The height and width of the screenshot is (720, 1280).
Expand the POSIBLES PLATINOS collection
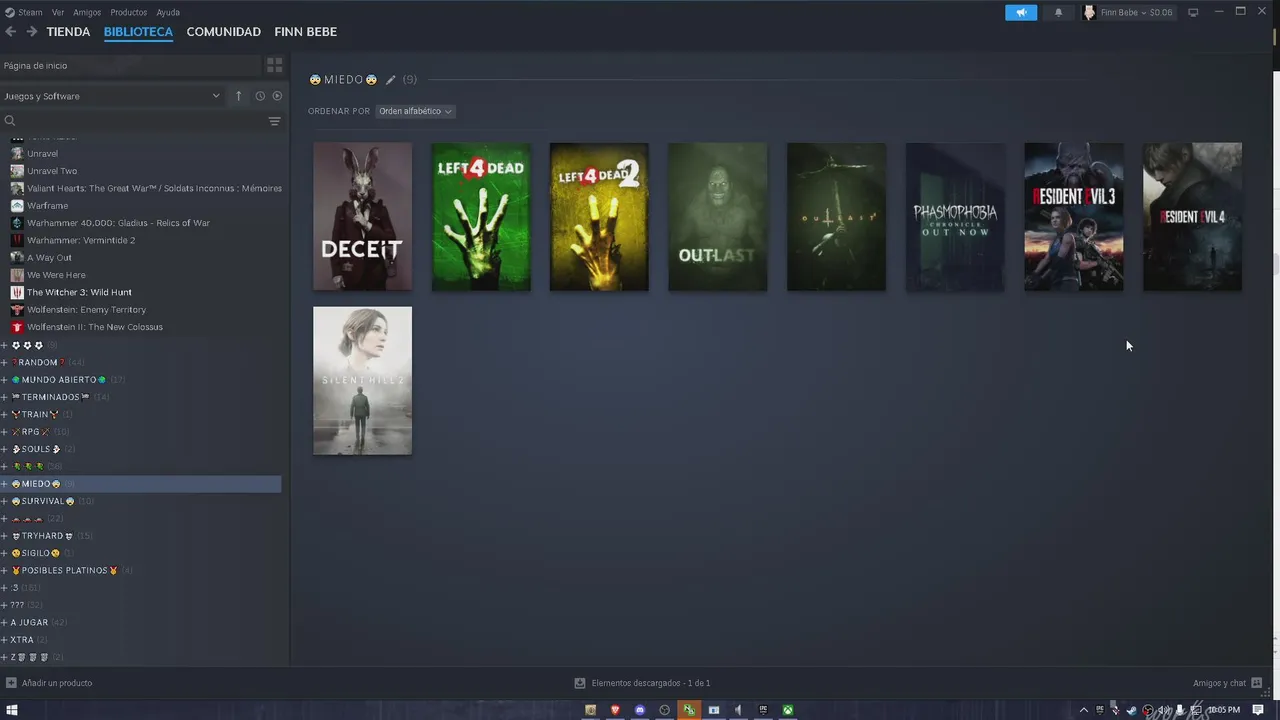pyautogui.click(x=4, y=570)
